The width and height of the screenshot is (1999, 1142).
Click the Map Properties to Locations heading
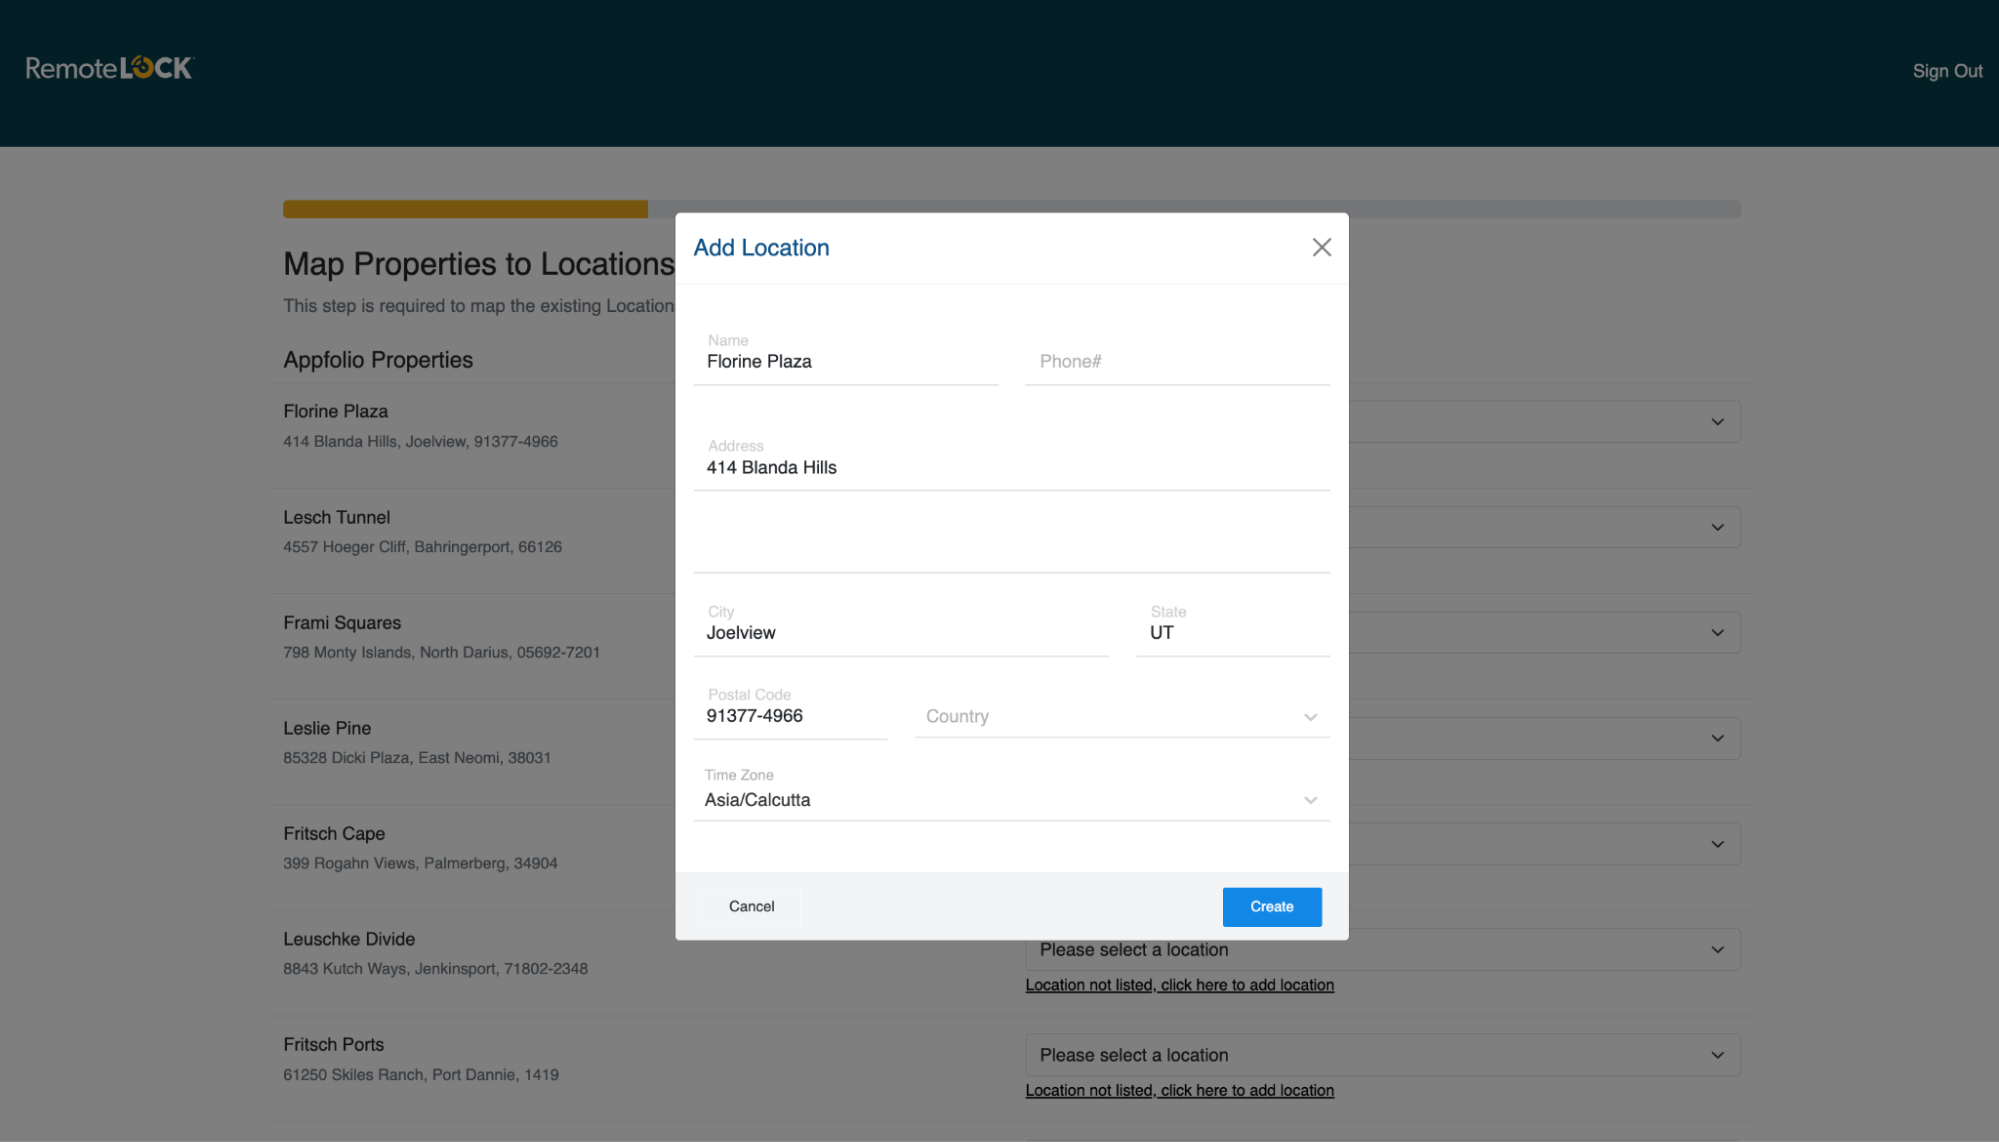coord(479,264)
